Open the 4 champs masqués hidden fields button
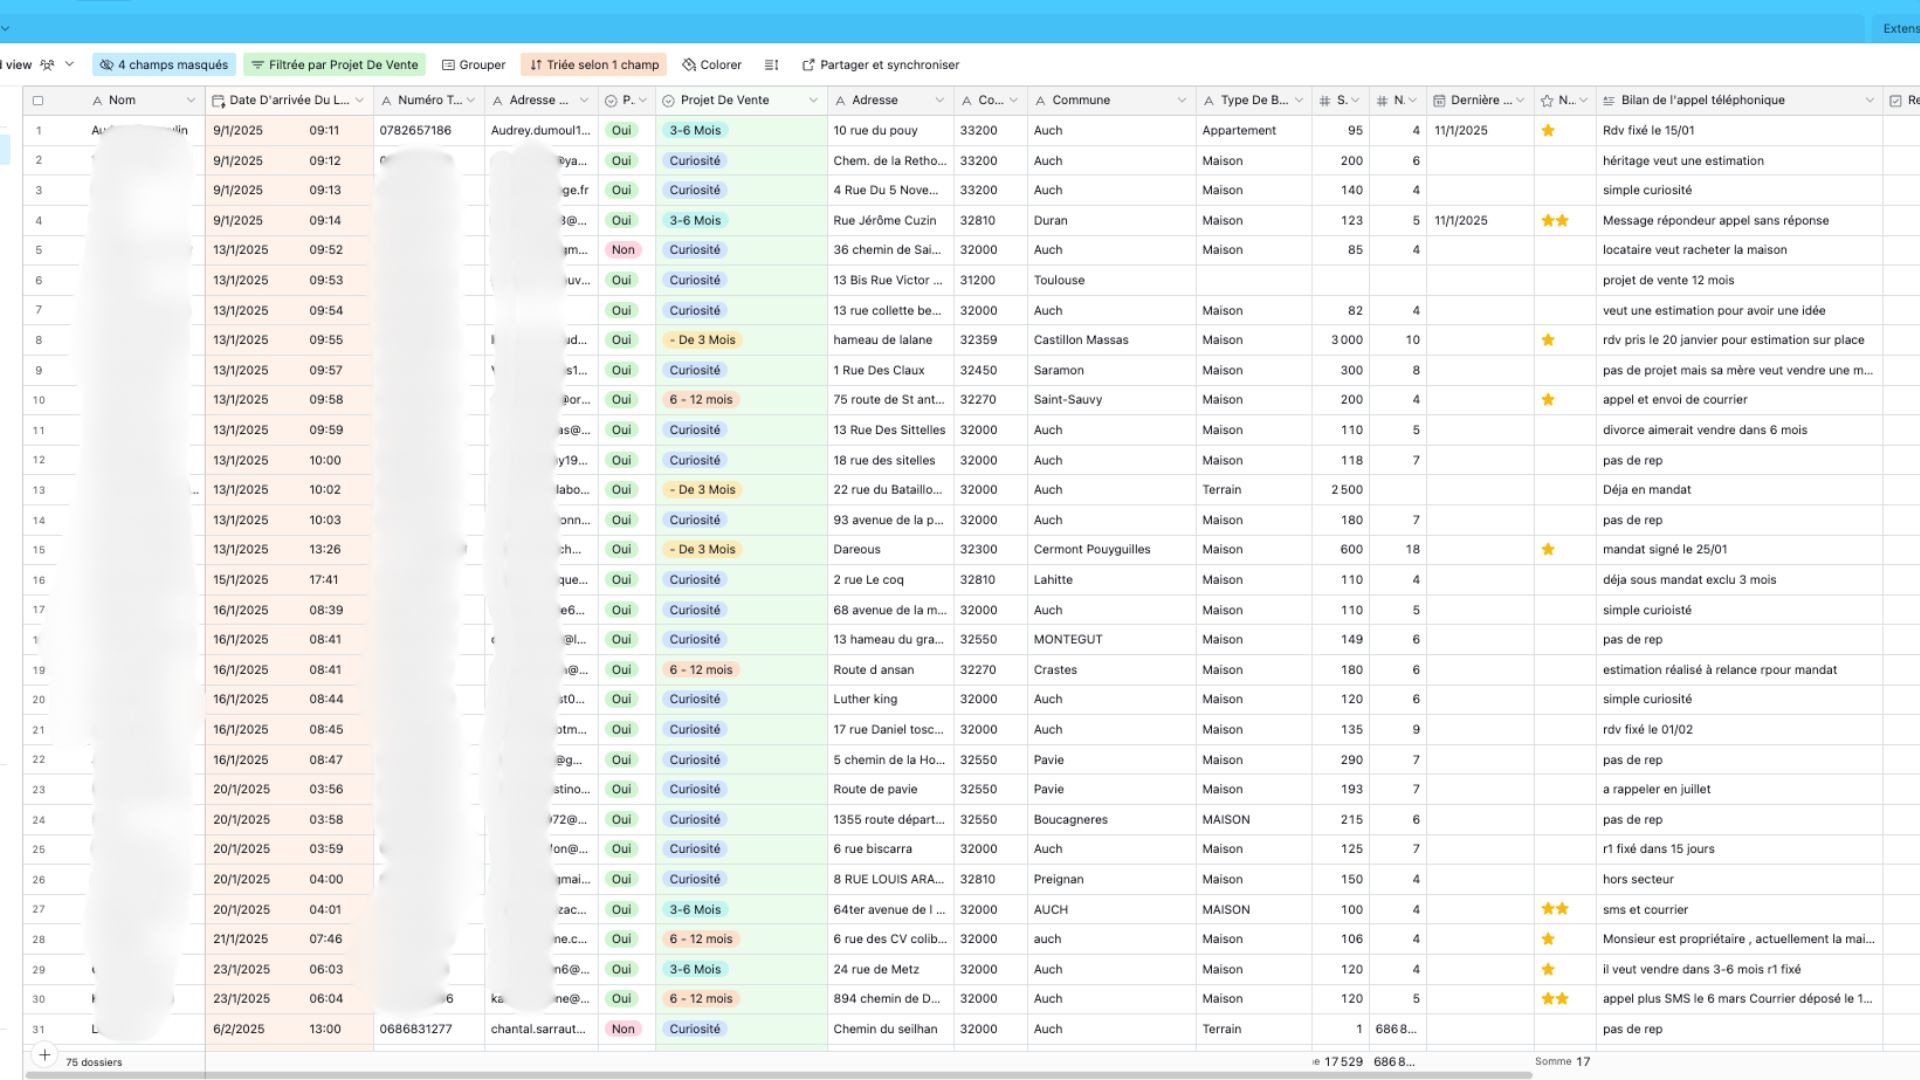Viewport: 1920px width, 1080px height. pos(164,65)
